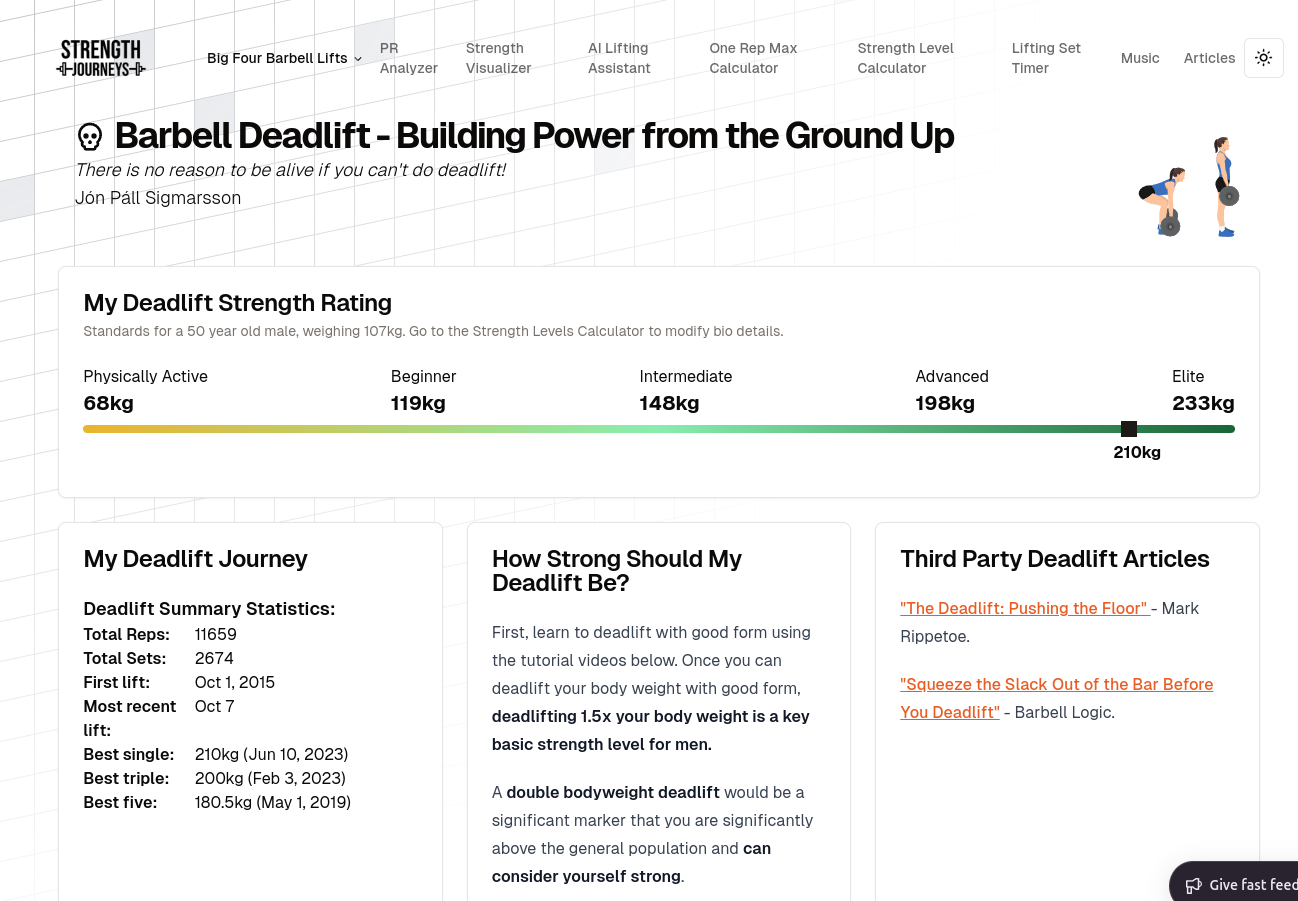Open the Lifting Set Timer tool
Image resolution: width=1298 pixels, height=901 pixels.
(1046, 58)
